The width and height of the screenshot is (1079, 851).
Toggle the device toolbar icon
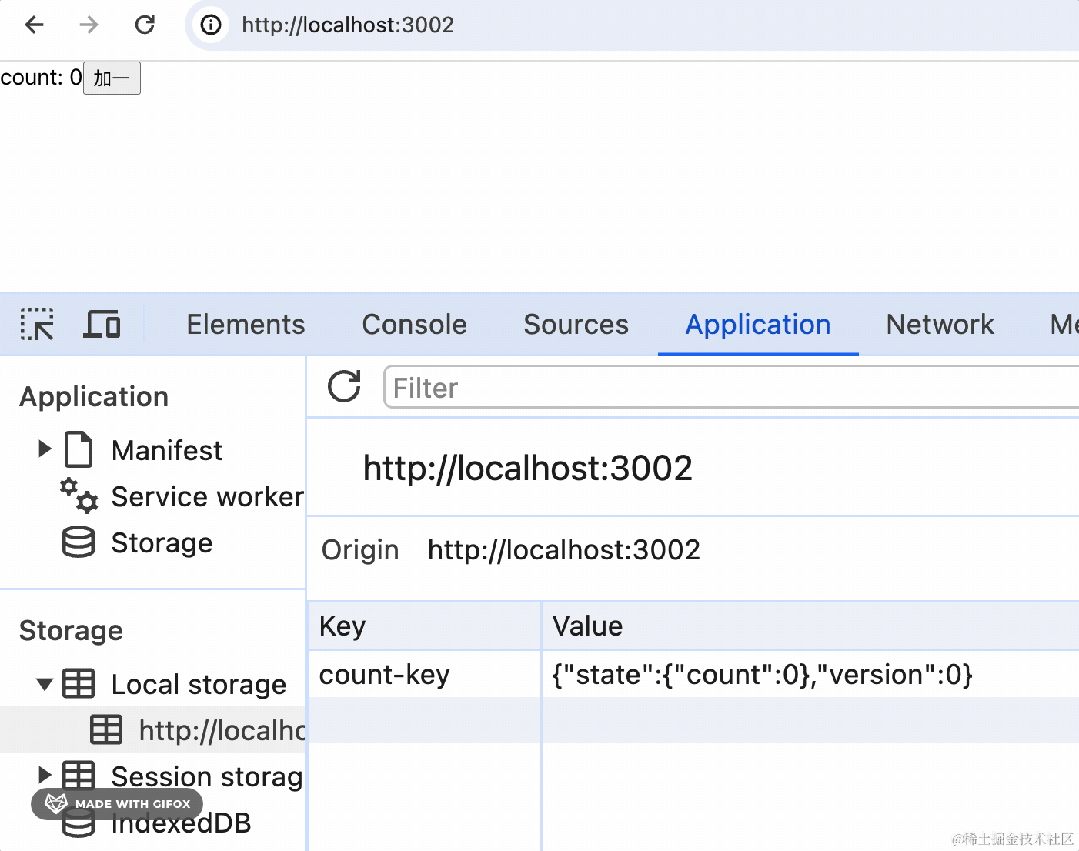point(101,324)
